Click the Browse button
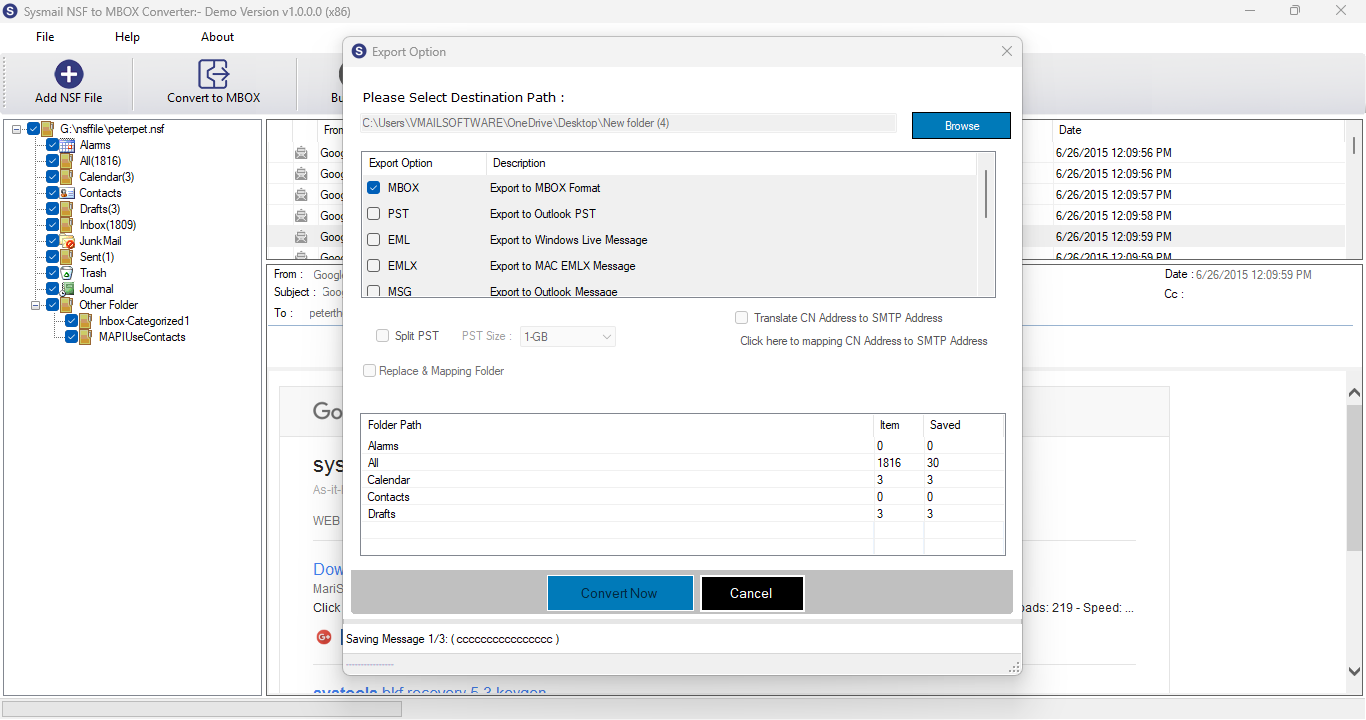The height and width of the screenshot is (720, 1366). 961,126
